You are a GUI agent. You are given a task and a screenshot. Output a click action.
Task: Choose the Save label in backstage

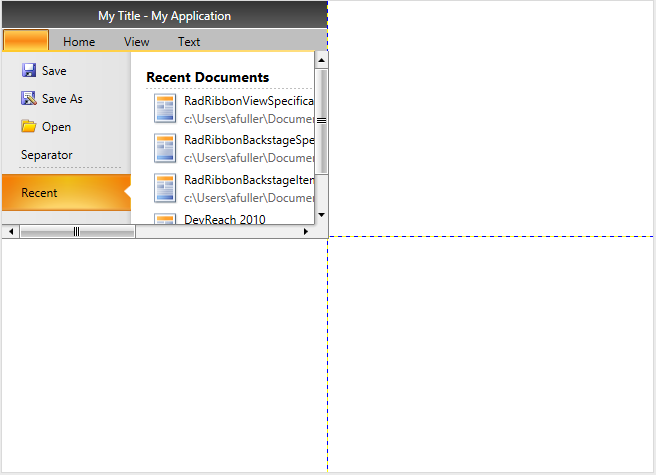[x=54, y=71]
